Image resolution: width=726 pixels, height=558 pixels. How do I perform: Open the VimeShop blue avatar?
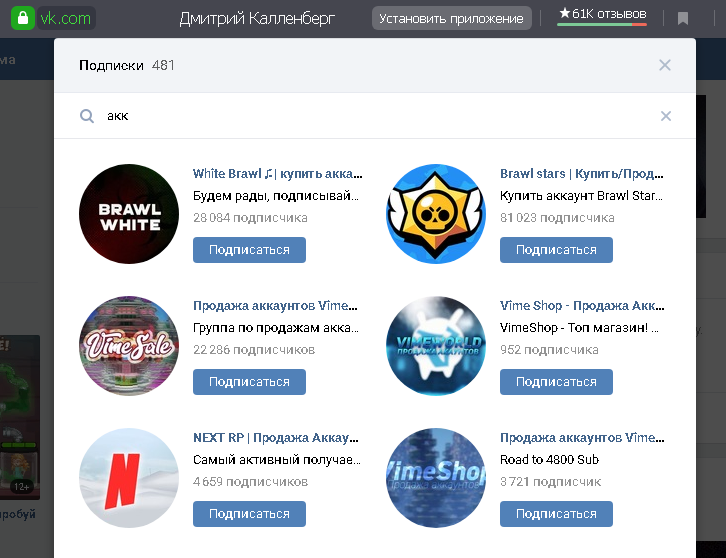(x=436, y=478)
